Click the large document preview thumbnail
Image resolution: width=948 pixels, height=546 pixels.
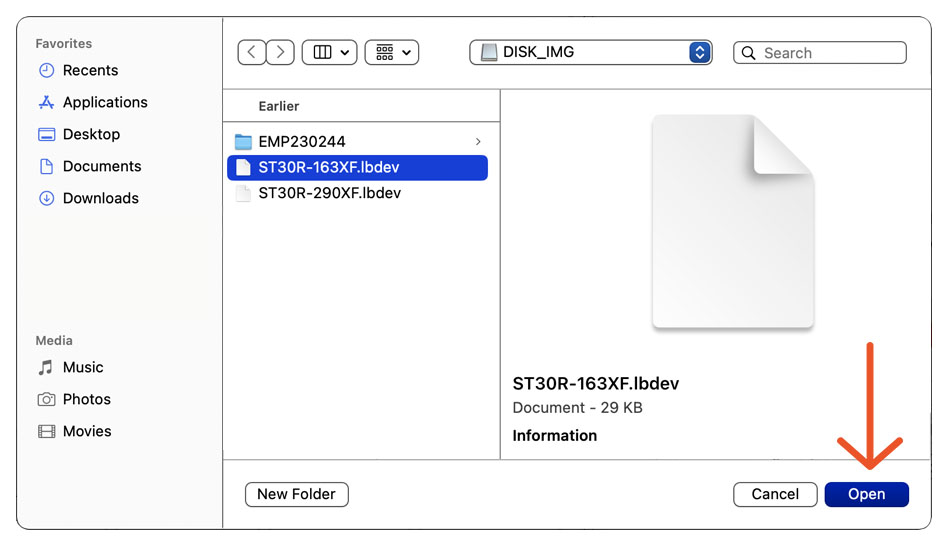(x=733, y=221)
